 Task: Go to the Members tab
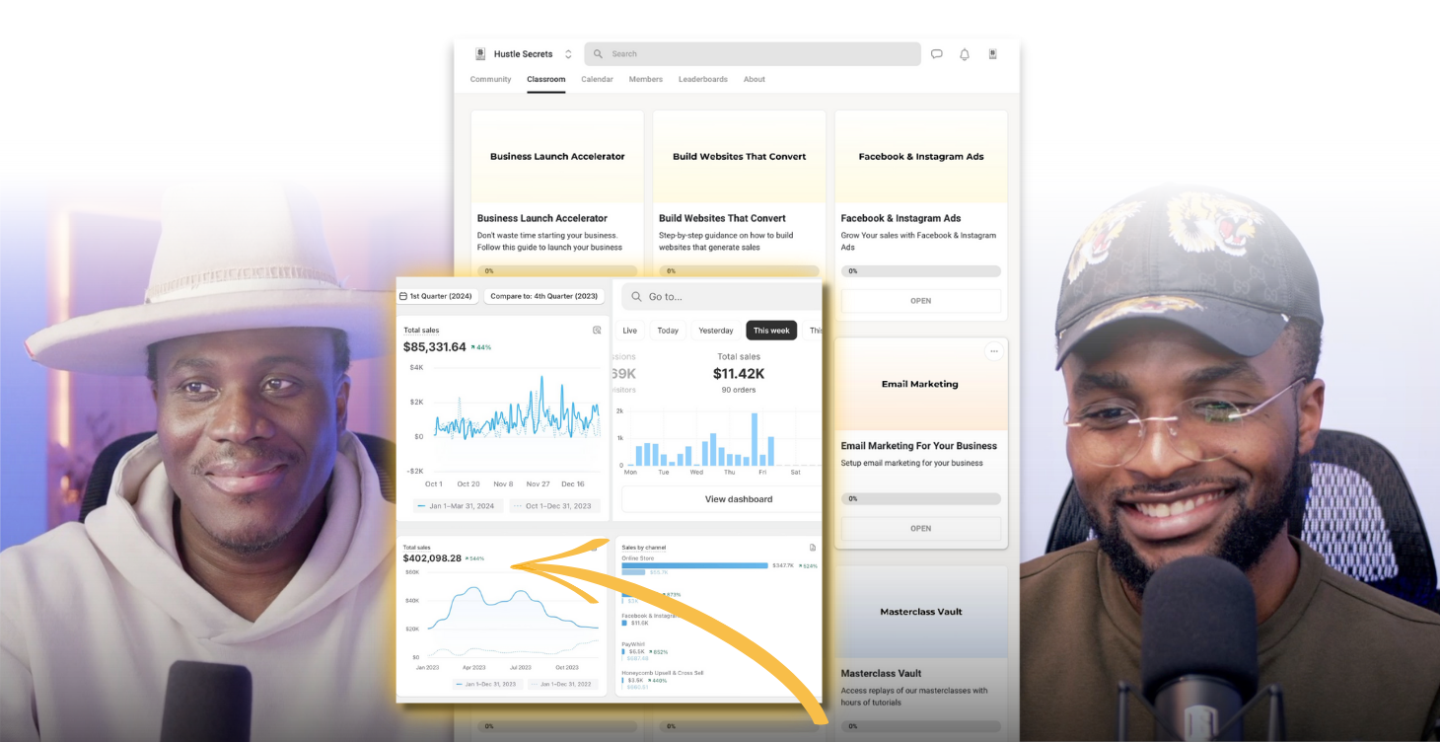click(646, 79)
